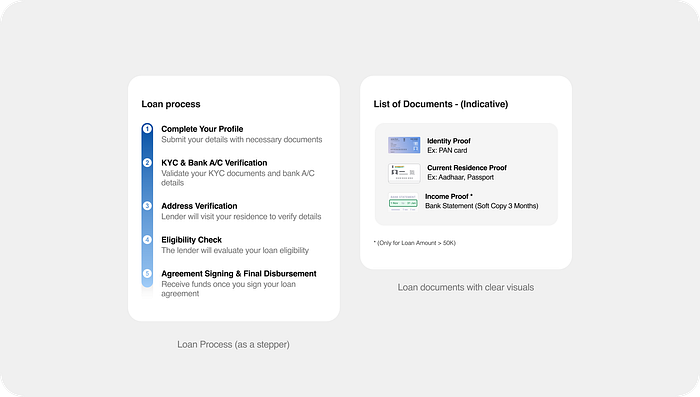Click step 4 circle in stepper
The height and width of the screenshot is (397, 700).
click(147, 240)
